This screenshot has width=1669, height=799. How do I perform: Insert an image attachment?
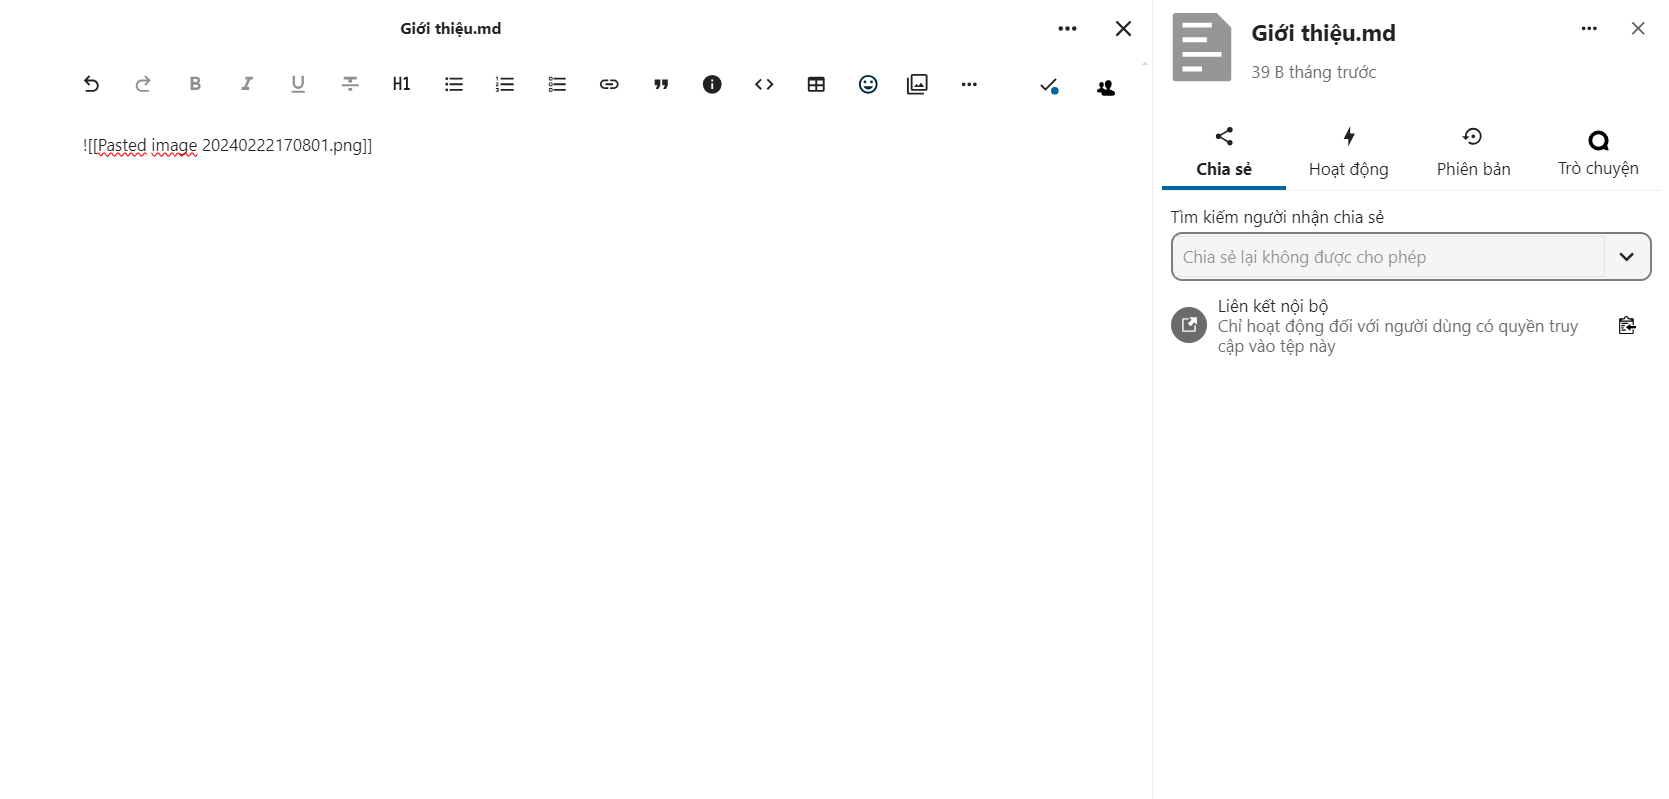917,84
